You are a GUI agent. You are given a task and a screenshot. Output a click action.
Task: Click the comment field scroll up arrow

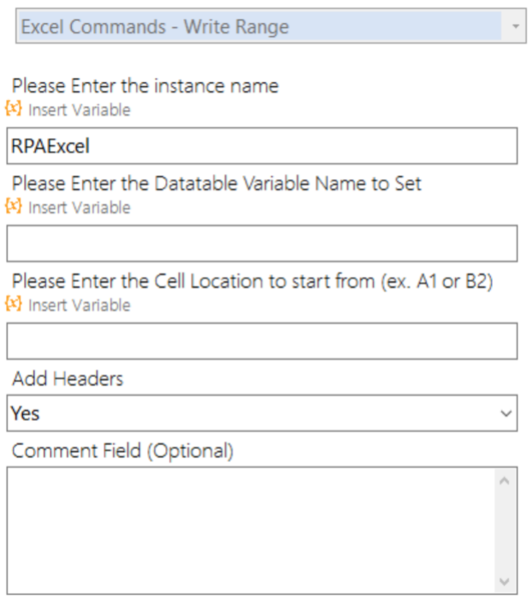pos(504,481)
